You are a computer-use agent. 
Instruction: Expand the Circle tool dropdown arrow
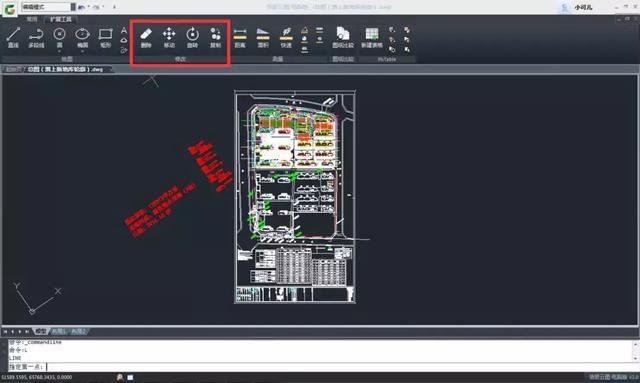(x=60, y=51)
